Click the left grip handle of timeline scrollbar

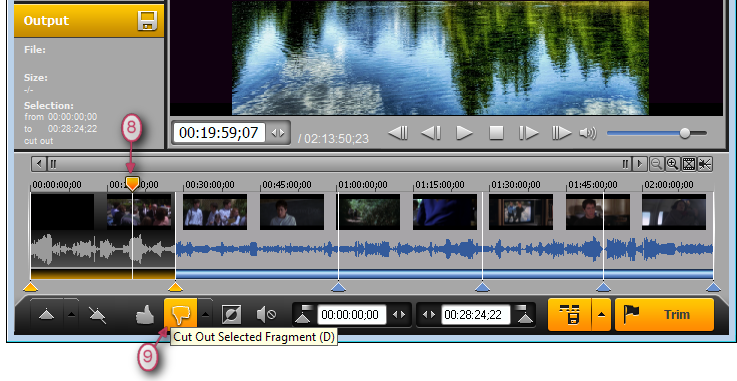pos(53,164)
